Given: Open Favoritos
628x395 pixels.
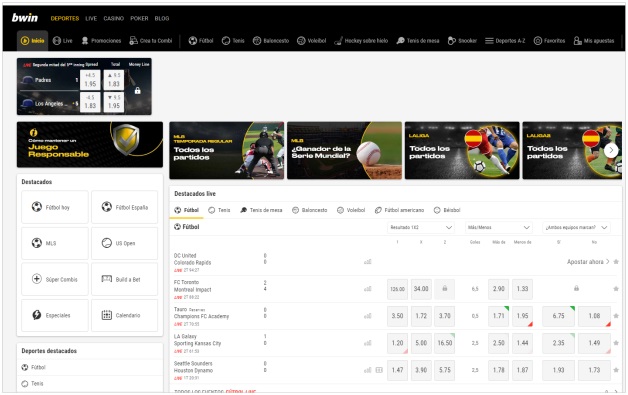Looking at the screenshot, I should (550, 40).
